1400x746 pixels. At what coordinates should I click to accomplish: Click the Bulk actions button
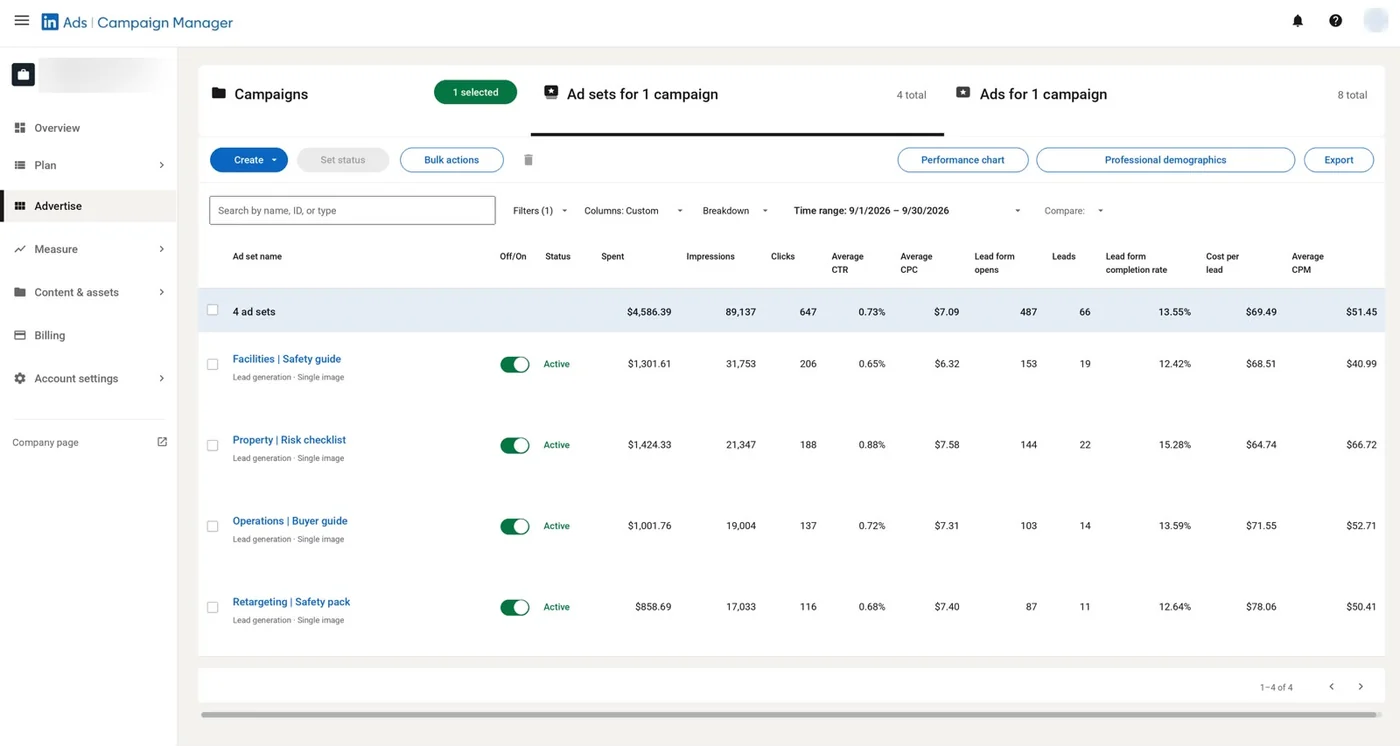[x=452, y=160]
